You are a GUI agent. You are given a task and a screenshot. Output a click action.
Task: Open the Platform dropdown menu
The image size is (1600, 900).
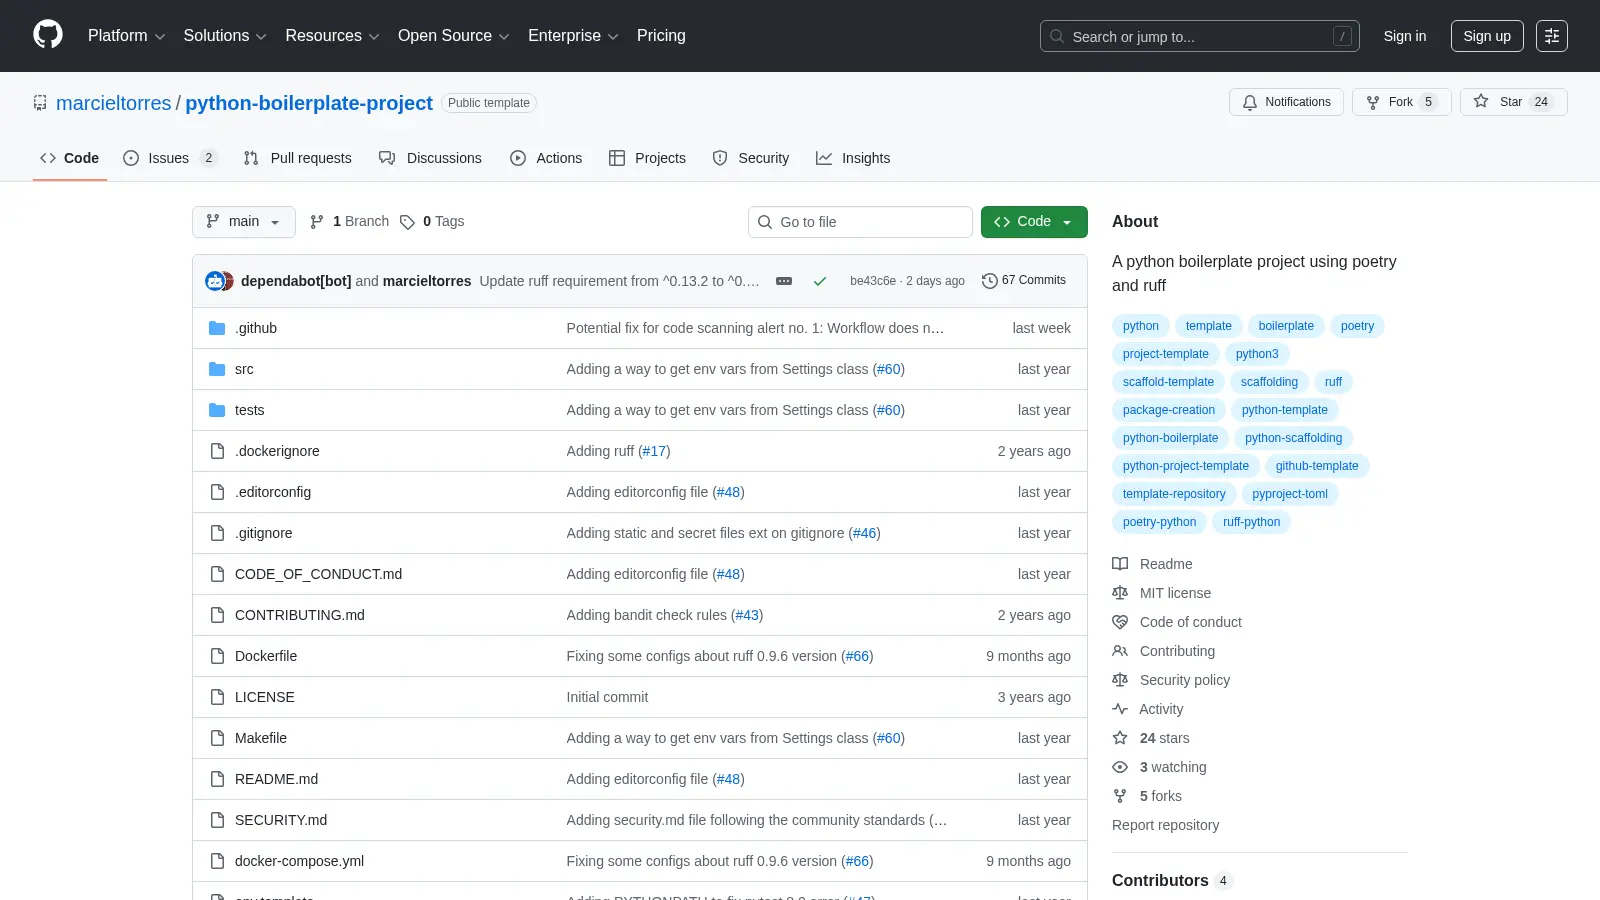pyautogui.click(x=126, y=35)
